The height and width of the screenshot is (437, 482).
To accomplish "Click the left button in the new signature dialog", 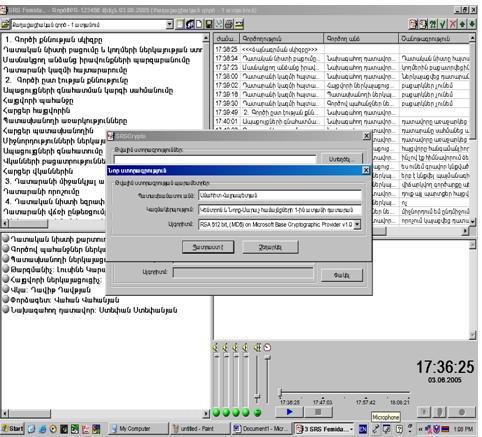I will click(x=208, y=247).
